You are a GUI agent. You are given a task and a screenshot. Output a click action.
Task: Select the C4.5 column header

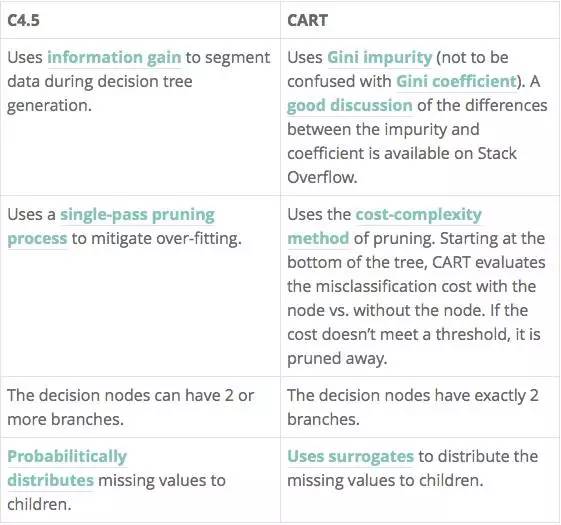pyautogui.click(x=23, y=20)
